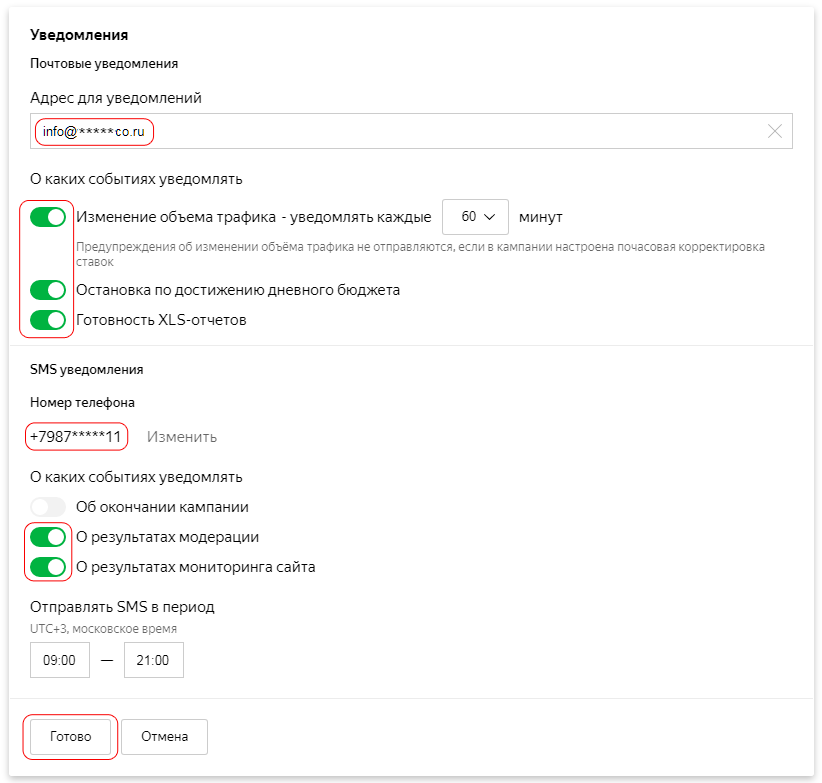
Task: Click the 'Остановка по достижению дневного бюджета' label text
Action: 238,290
